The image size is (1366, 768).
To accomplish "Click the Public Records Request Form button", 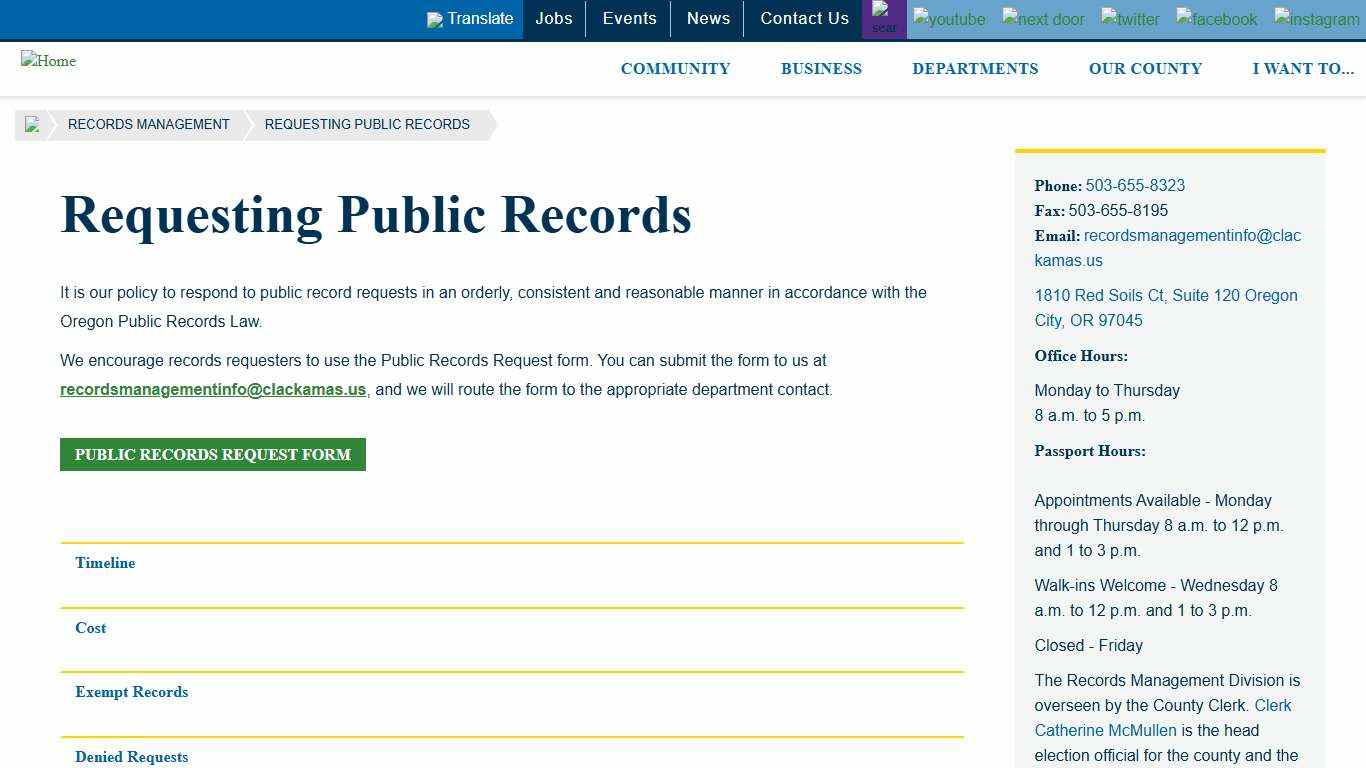I will [x=212, y=454].
